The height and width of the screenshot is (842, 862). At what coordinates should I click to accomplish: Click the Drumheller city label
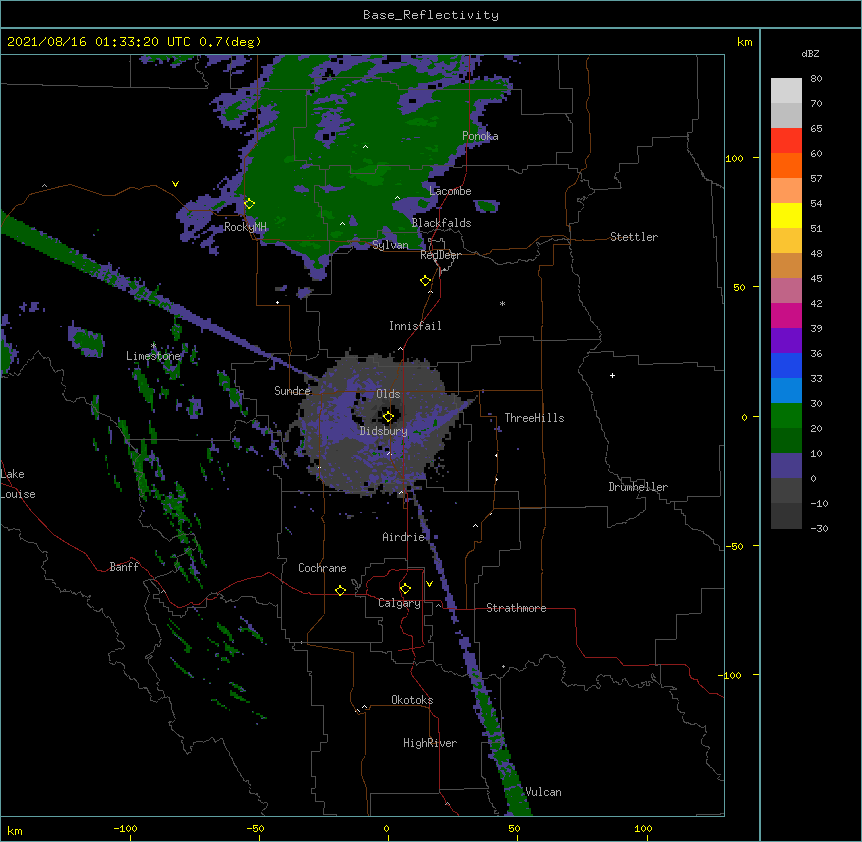pyautogui.click(x=638, y=487)
